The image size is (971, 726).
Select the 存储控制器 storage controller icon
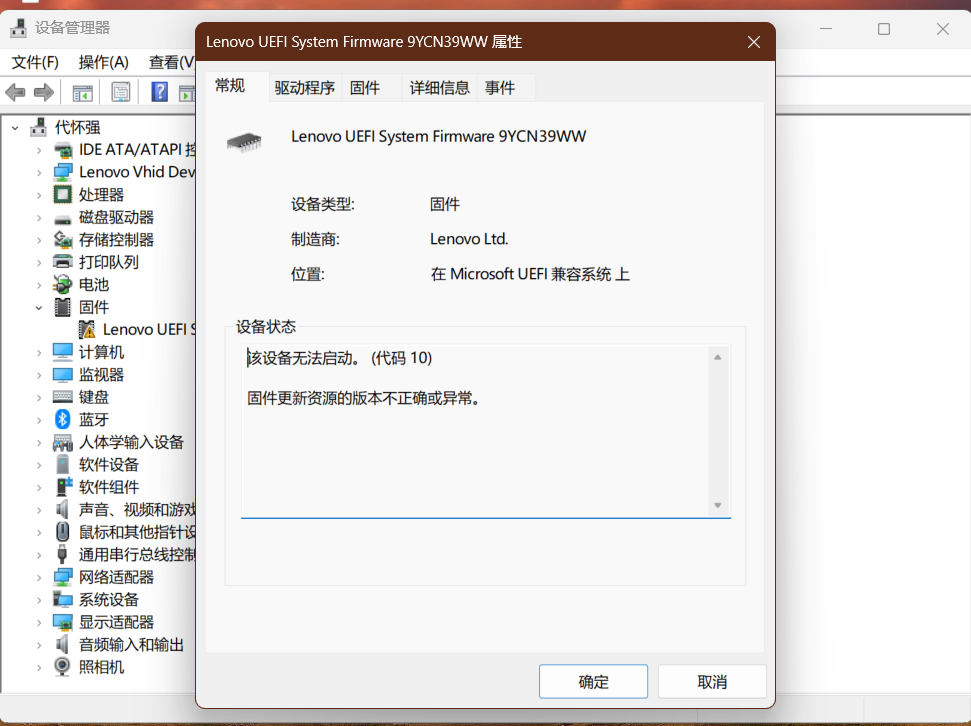tap(63, 240)
